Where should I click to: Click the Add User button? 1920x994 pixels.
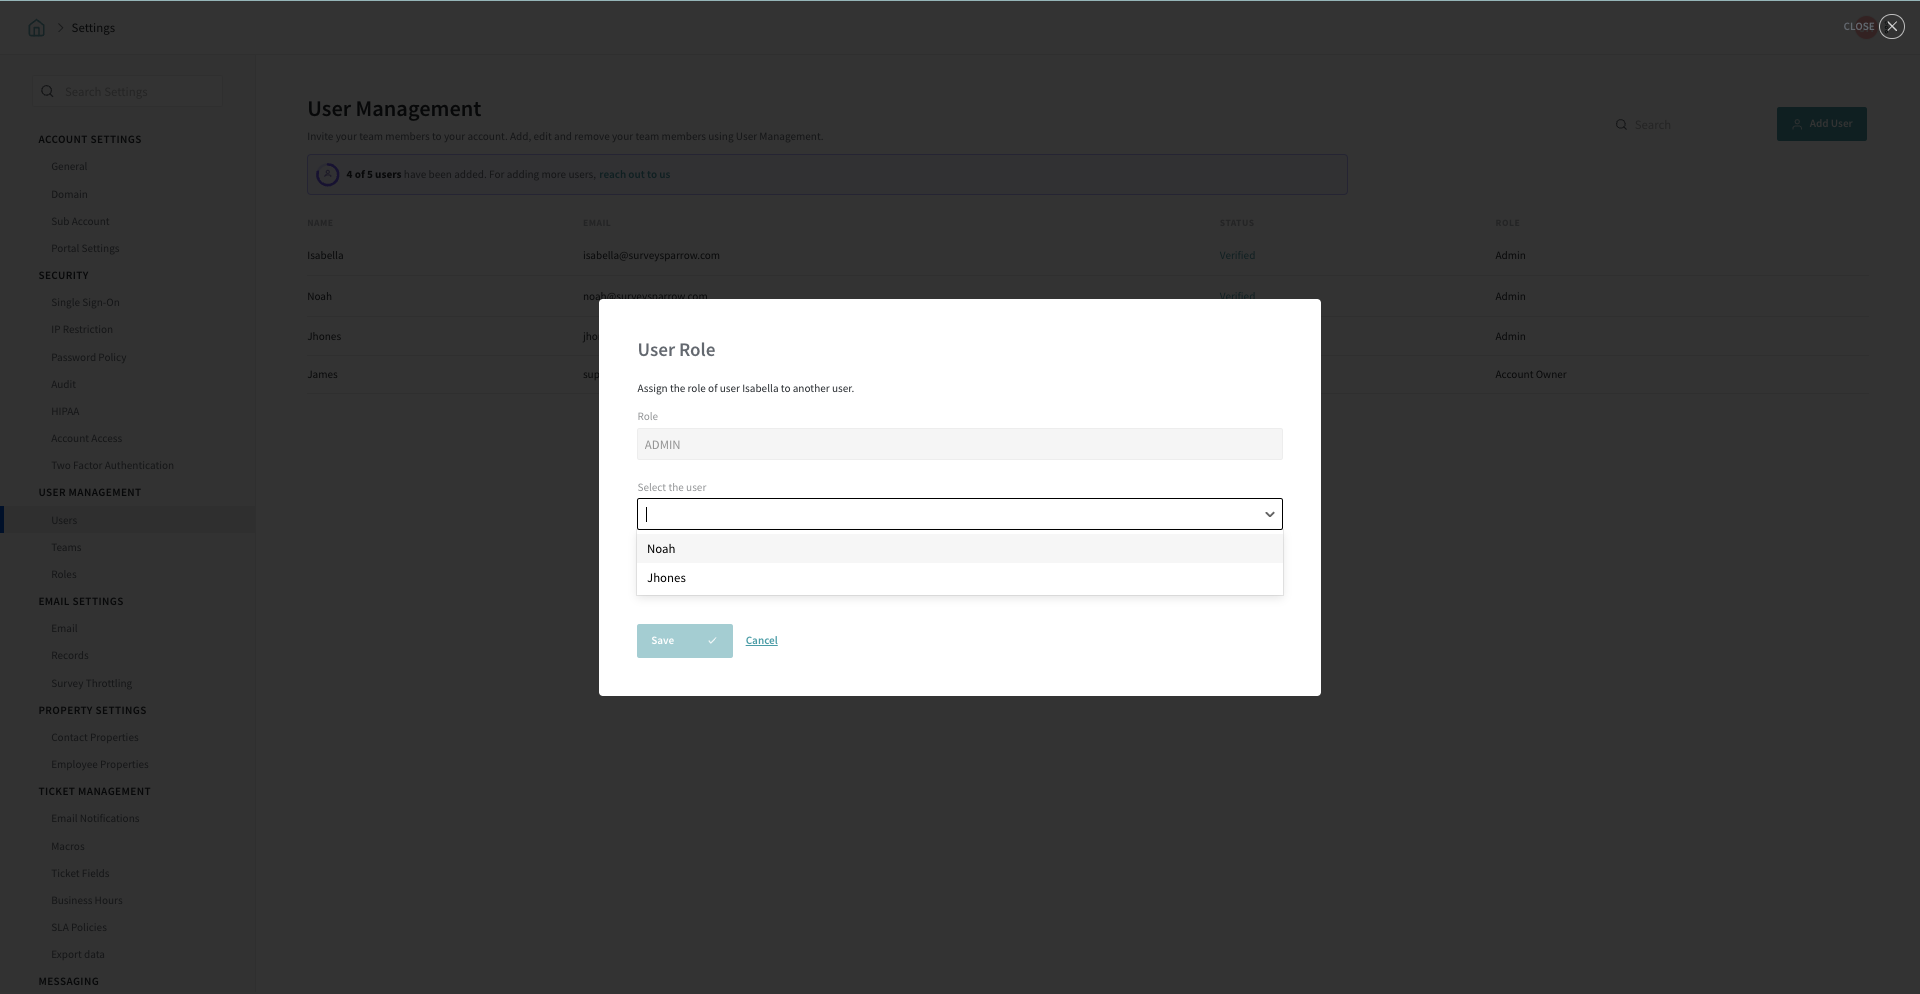1821,124
